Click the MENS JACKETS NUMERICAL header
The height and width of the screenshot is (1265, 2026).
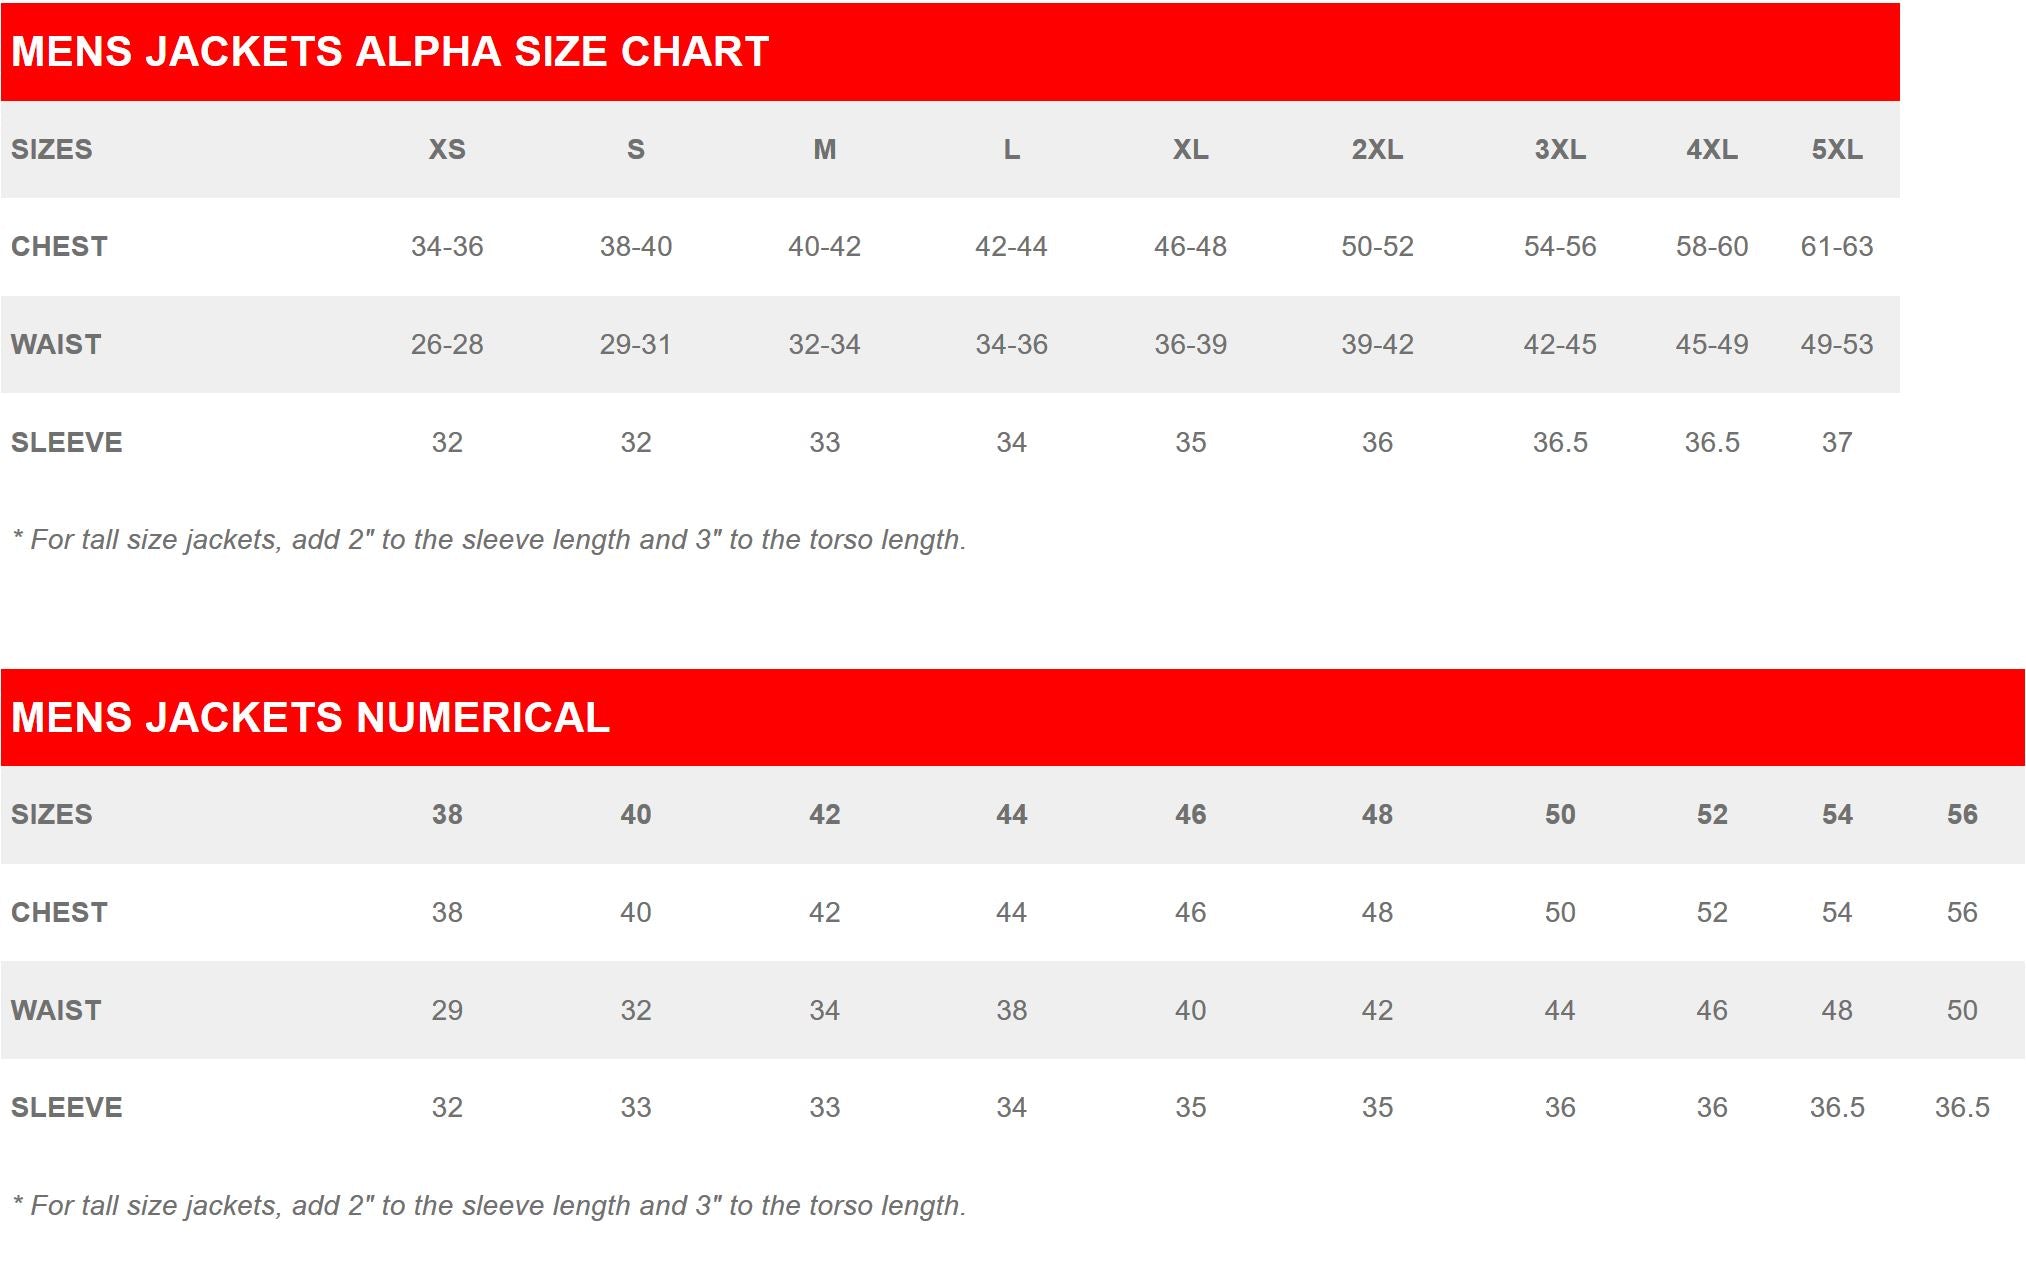(x=310, y=718)
